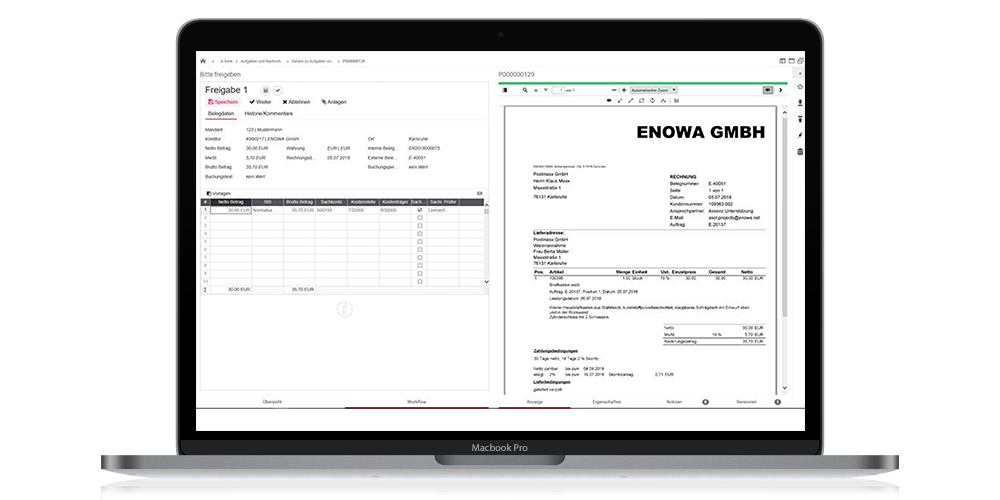Click table scrollbar up arrow

(487, 203)
